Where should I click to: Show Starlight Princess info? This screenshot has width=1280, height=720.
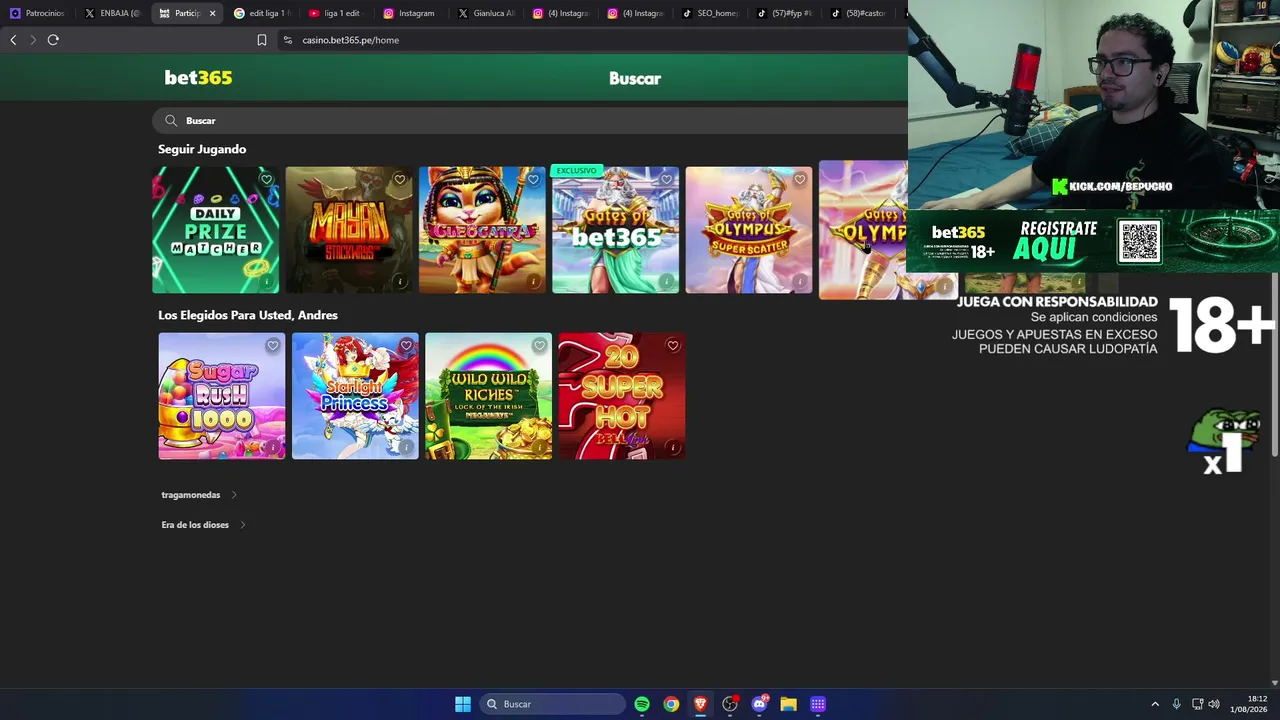[x=406, y=448]
